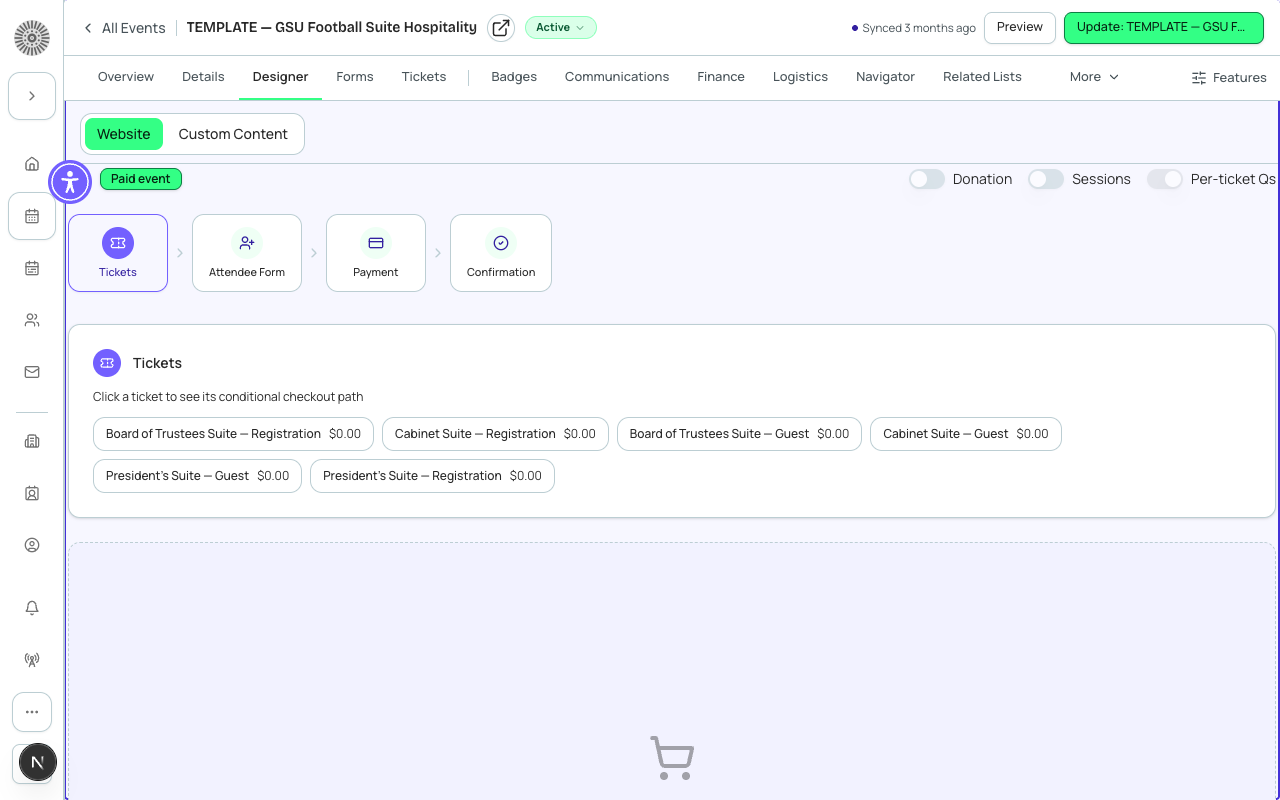Viewport: 1280px width, 800px height.
Task: Go to the Home icon in sidebar
Action: pos(32,164)
